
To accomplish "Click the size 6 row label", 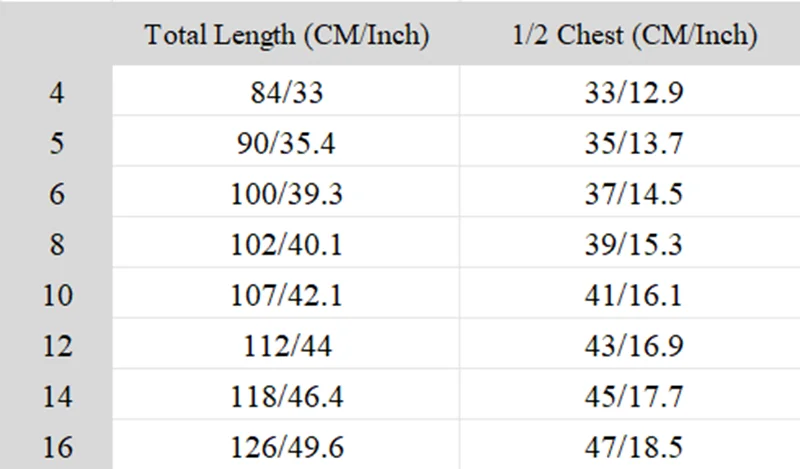I will (x=56, y=194).
